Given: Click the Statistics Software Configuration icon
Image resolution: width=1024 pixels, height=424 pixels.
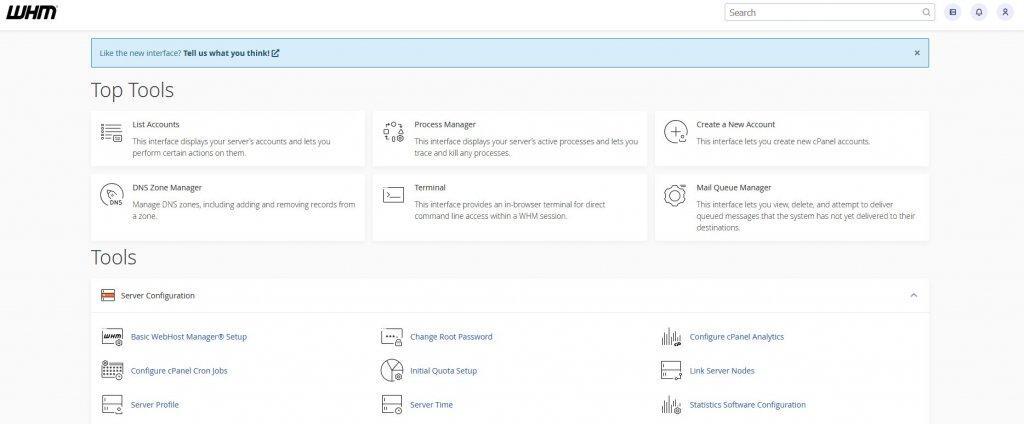Looking at the screenshot, I should coord(671,404).
